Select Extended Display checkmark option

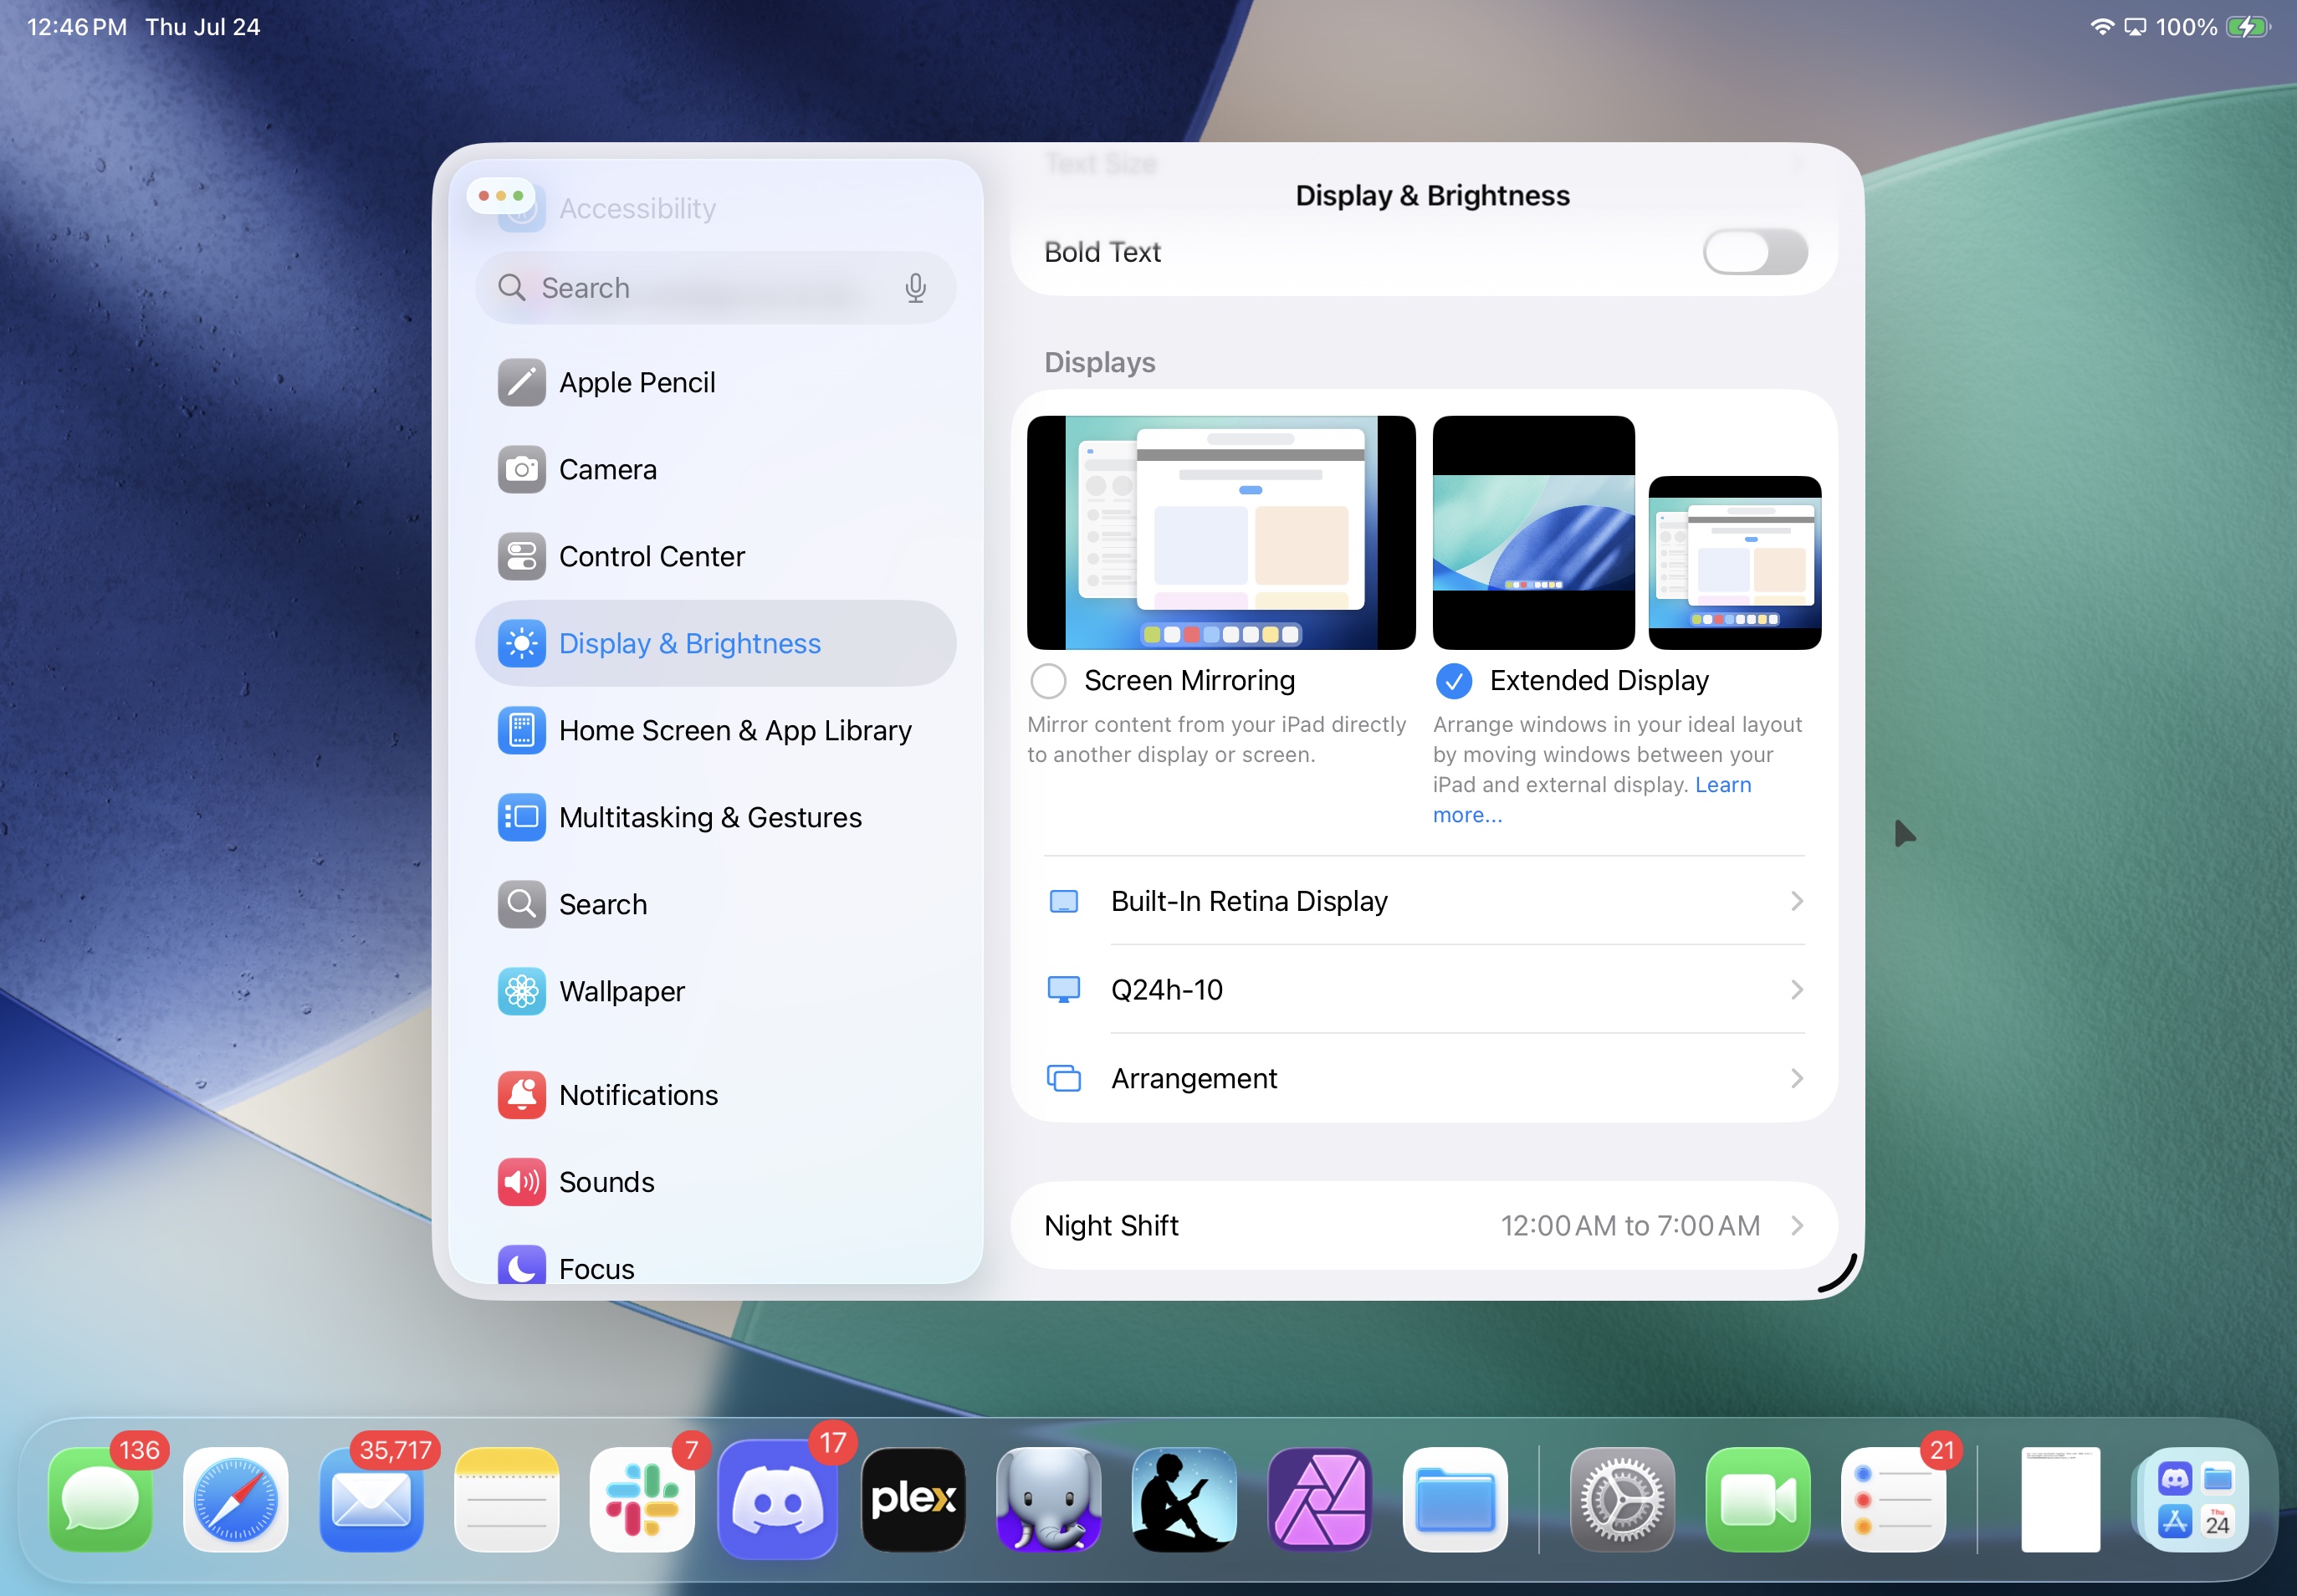coord(1453,681)
